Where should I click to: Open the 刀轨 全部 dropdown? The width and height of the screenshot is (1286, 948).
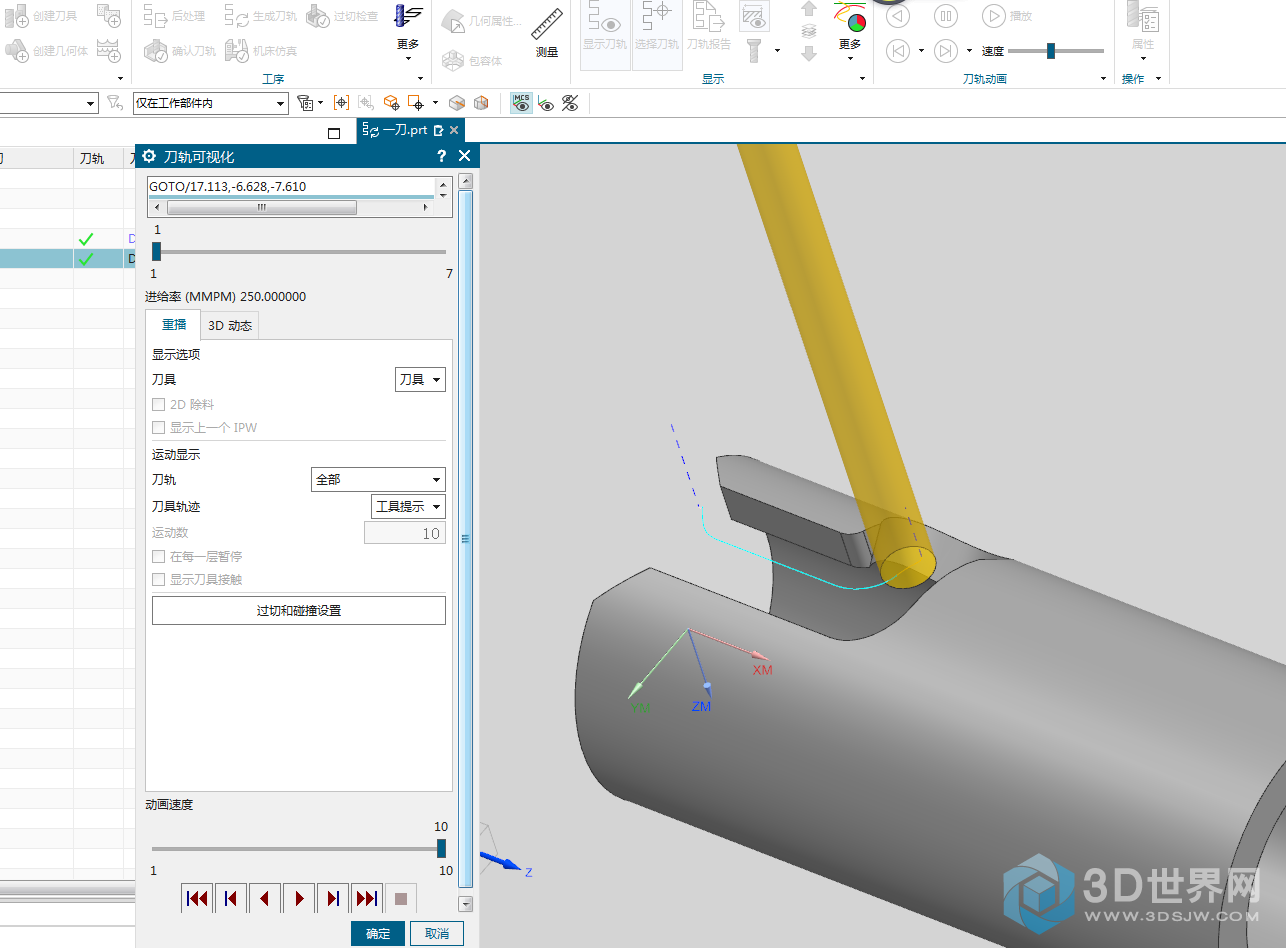378,480
